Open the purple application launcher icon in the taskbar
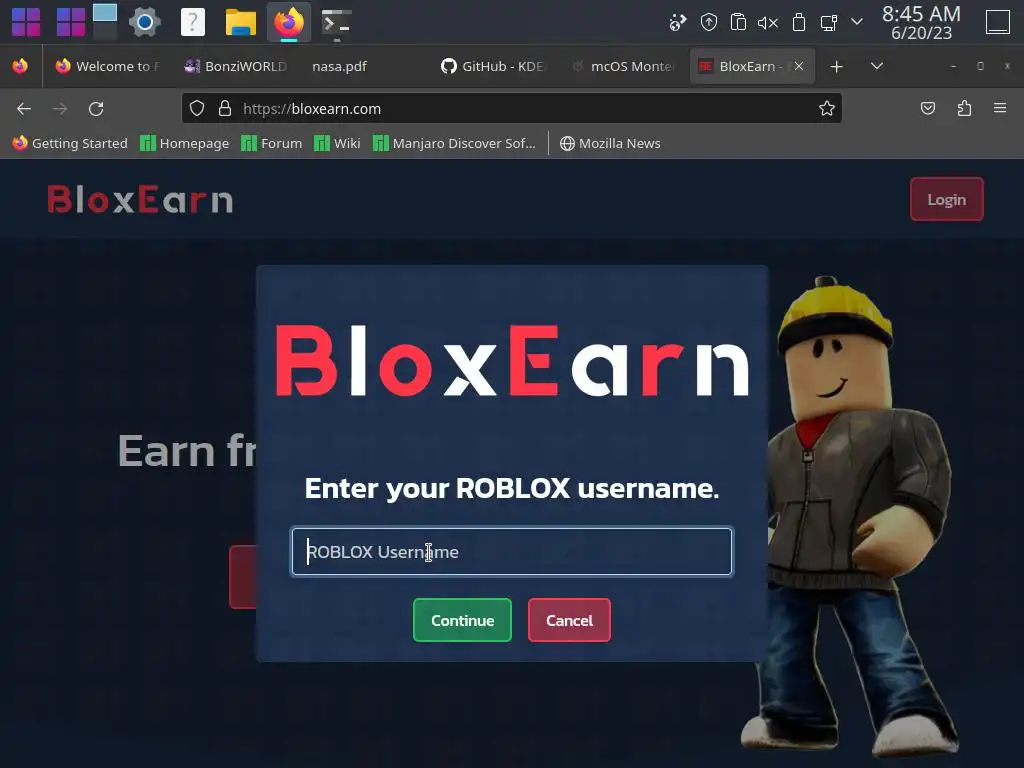The image size is (1024, 768). coord(26,22)
